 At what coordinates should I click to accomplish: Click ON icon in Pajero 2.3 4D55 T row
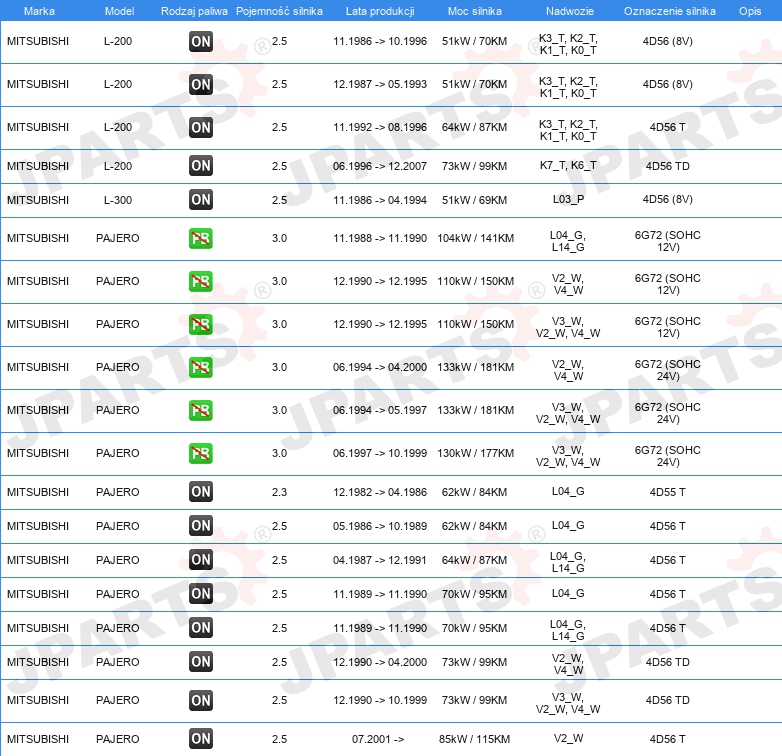point(201,492)
